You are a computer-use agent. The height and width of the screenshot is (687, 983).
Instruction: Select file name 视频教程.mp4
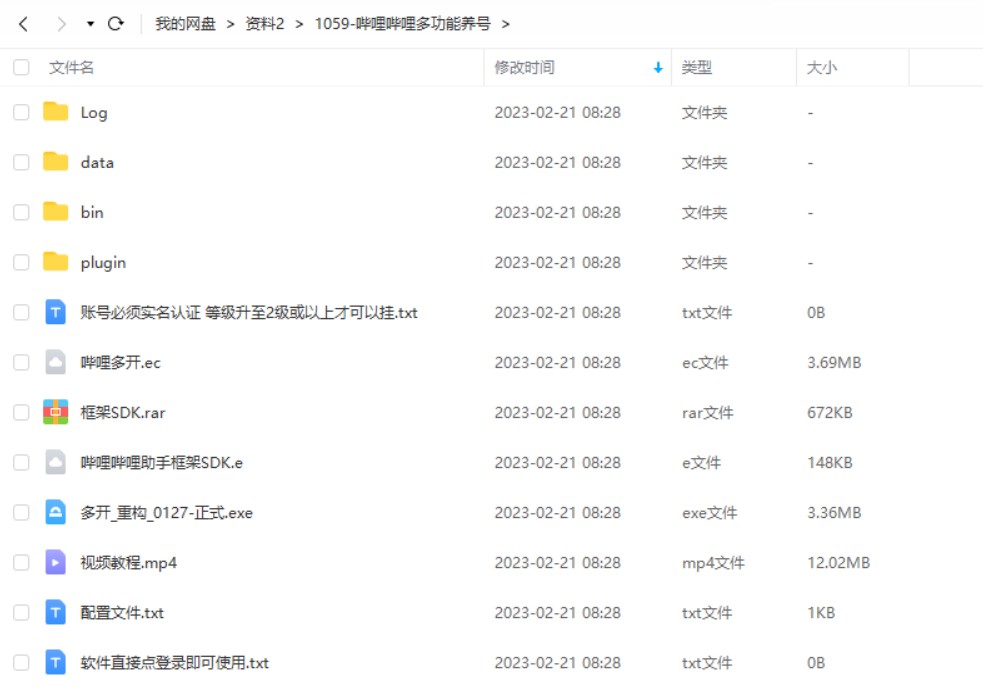coord(129,563)
